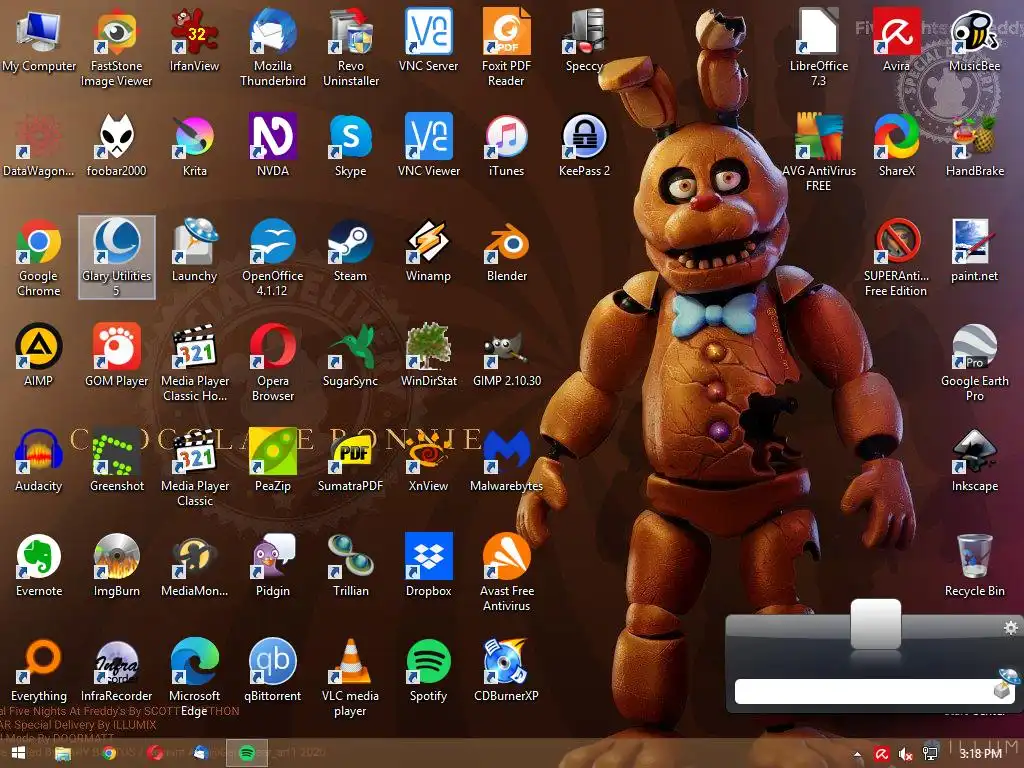Viewport: 1024px width, 768px height.
Task: Select the Trillian desktop icon
Action: point(350,567)
